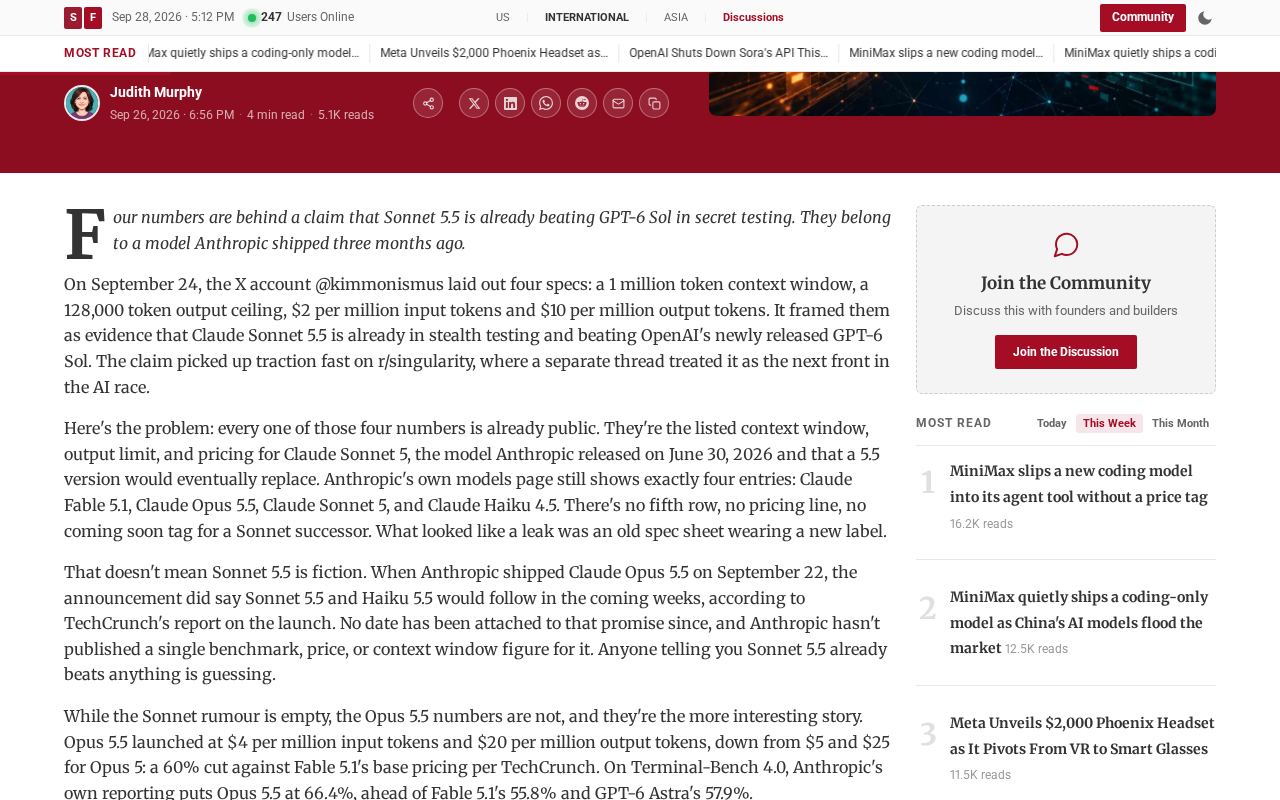Image resolution: width=1280 pixels, height=800 pixels.
Task: Select the Today most-read tab
Action: [1052, 424]
